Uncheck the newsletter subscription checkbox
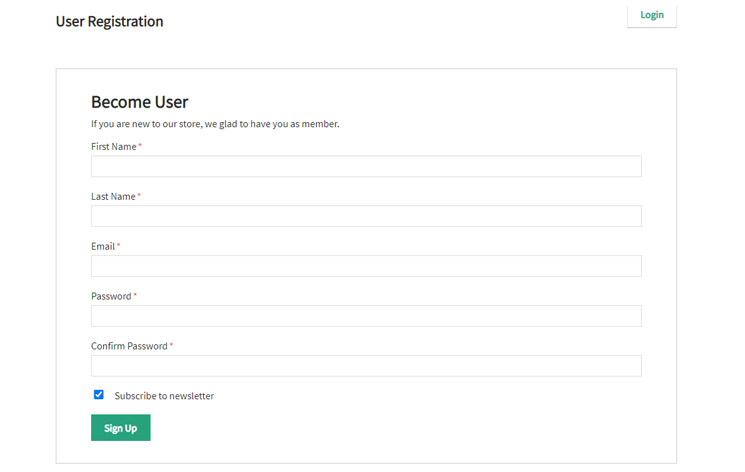This screenshot has height=472, width=745. 99,395
